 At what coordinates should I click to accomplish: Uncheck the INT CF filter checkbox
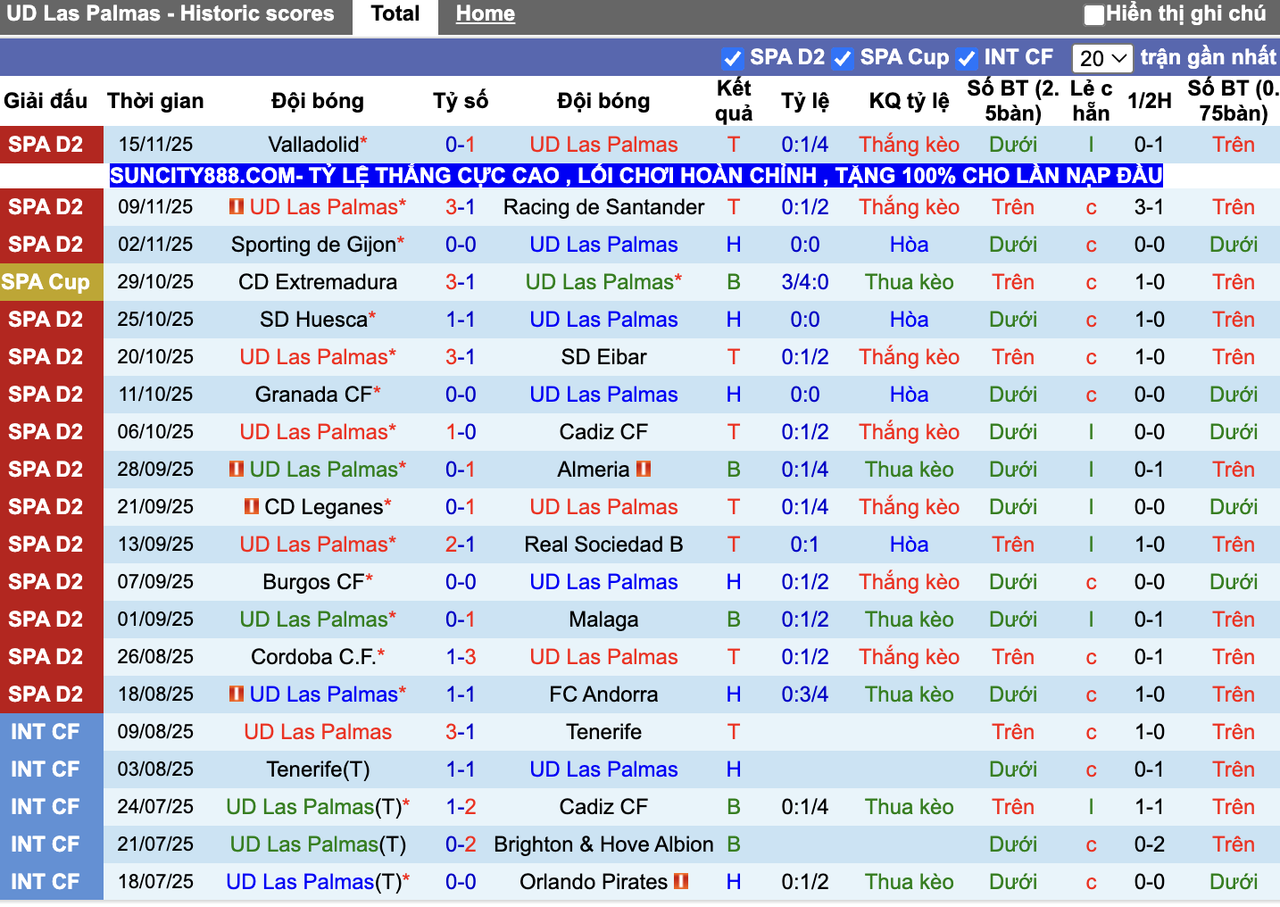click(966, 58)
